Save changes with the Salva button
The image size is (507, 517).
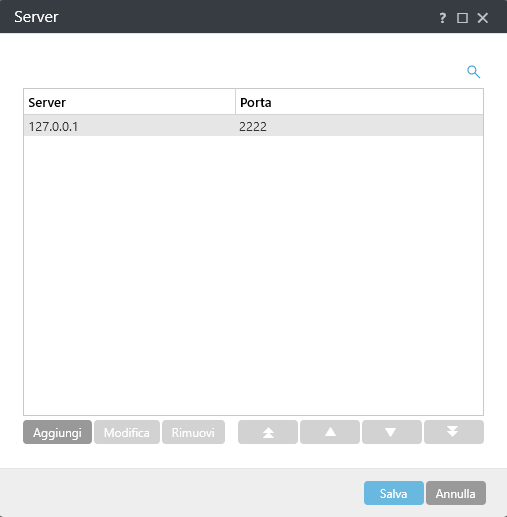[x=394, y=493]
